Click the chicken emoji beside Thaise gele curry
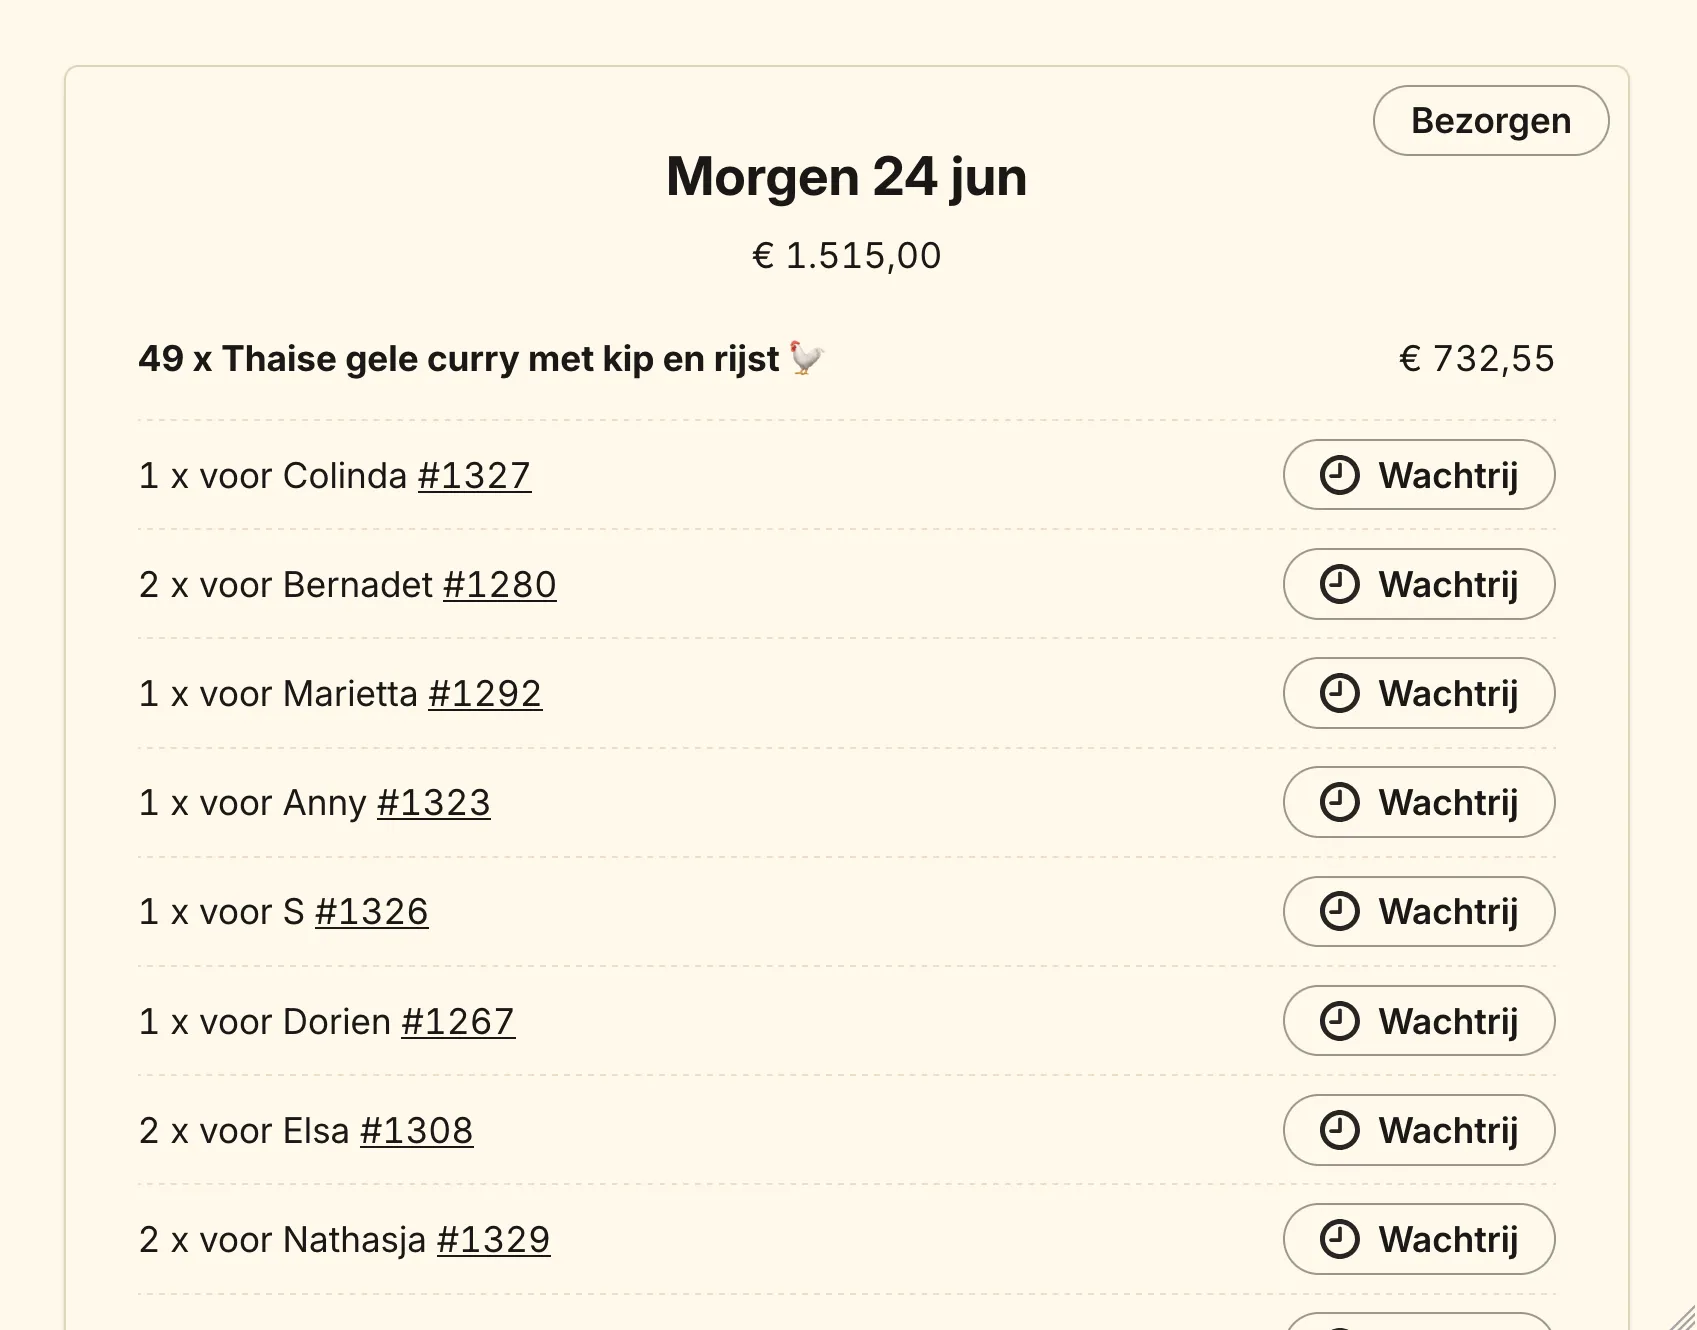Image resolution: width=1697 pixels, height=1330 pixels. (807, 358)
